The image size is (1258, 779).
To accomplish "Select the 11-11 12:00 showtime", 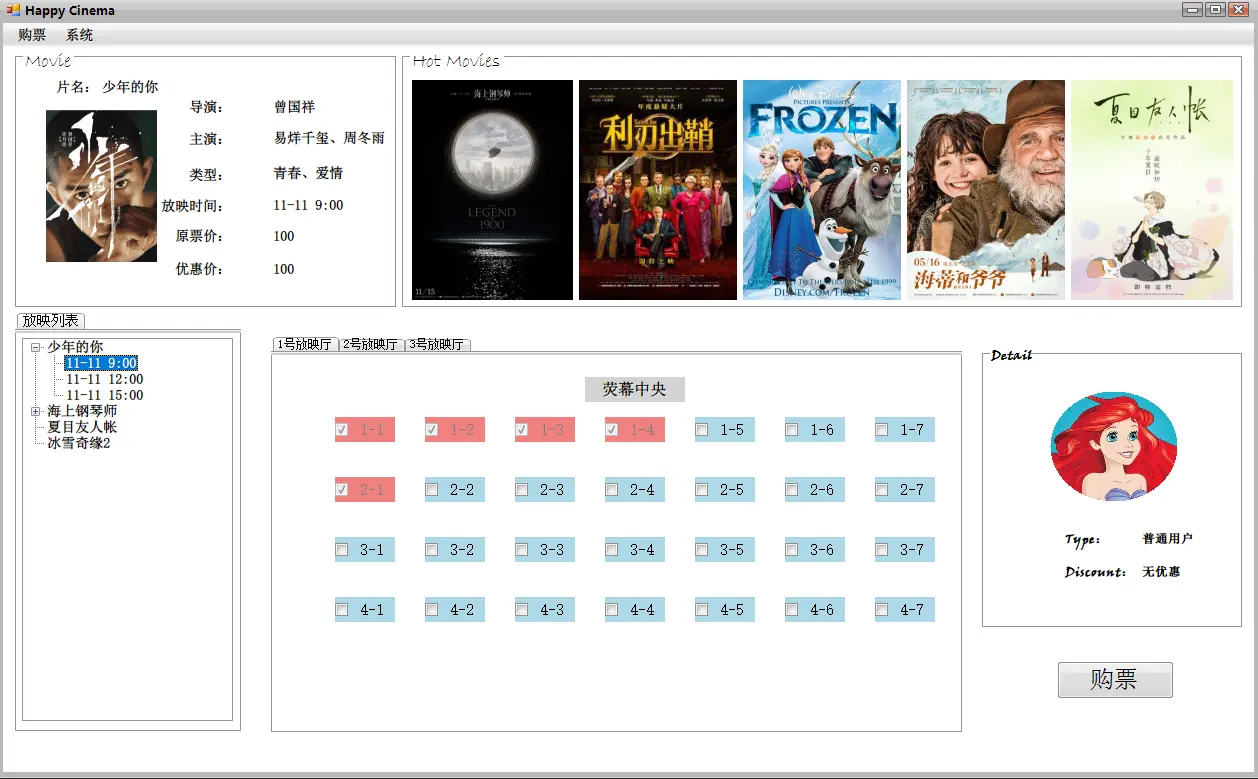I will pos(105,379).
